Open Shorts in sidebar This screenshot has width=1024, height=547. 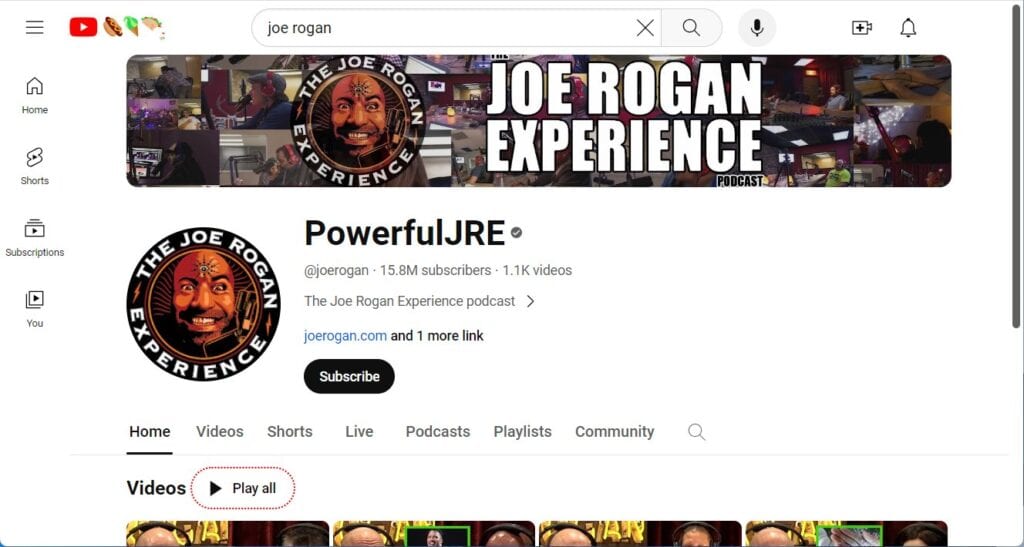pos(35,166)
